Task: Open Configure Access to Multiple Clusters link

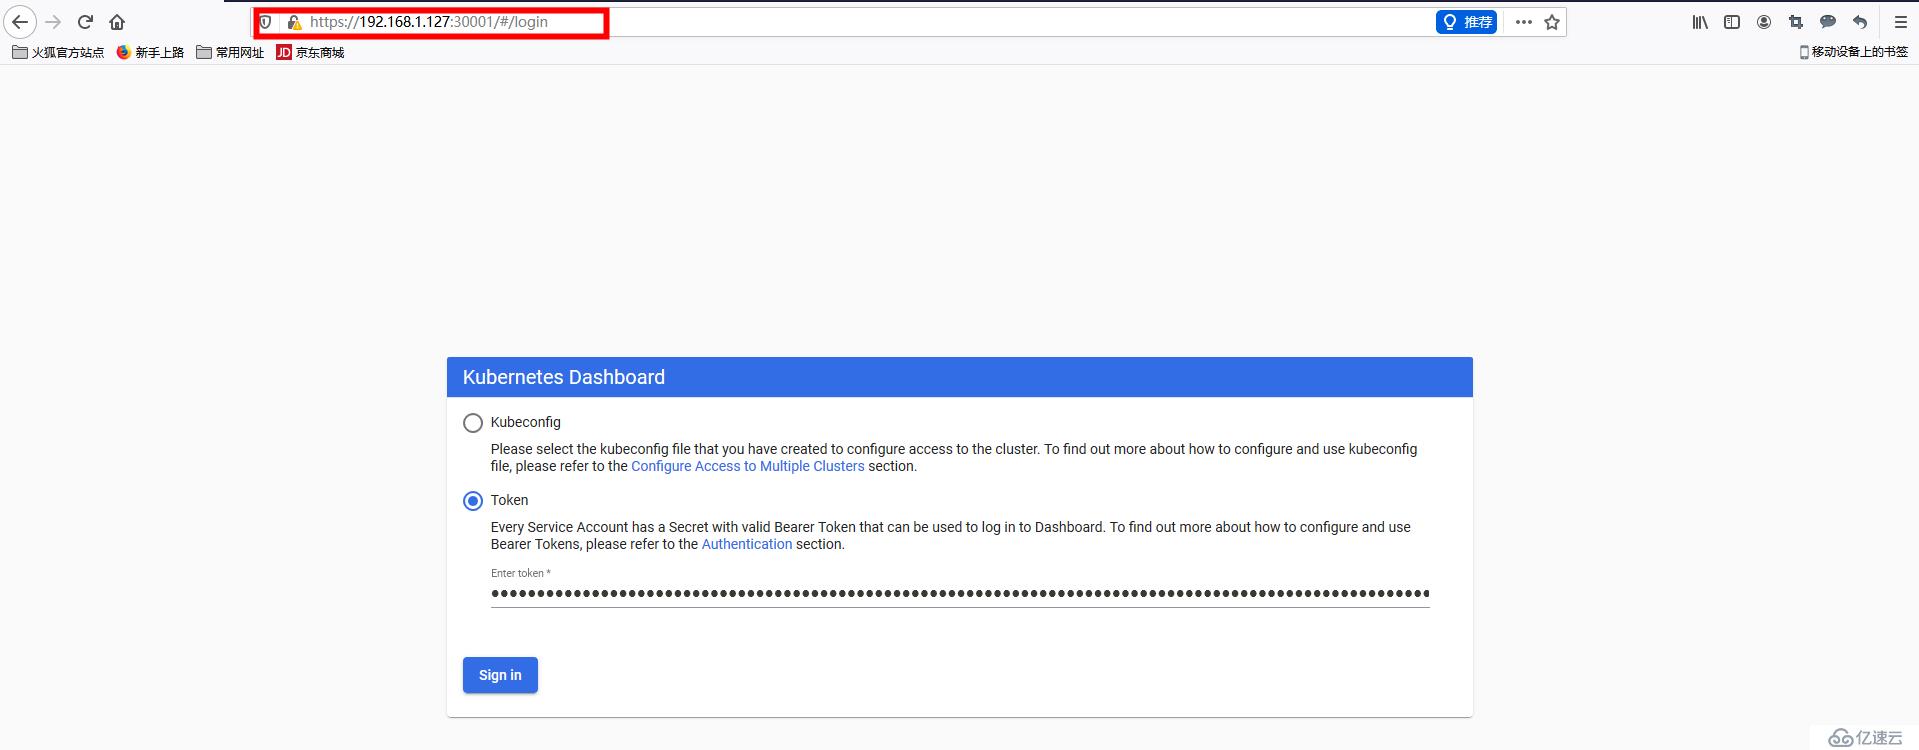Action: (x=748, y=466)
